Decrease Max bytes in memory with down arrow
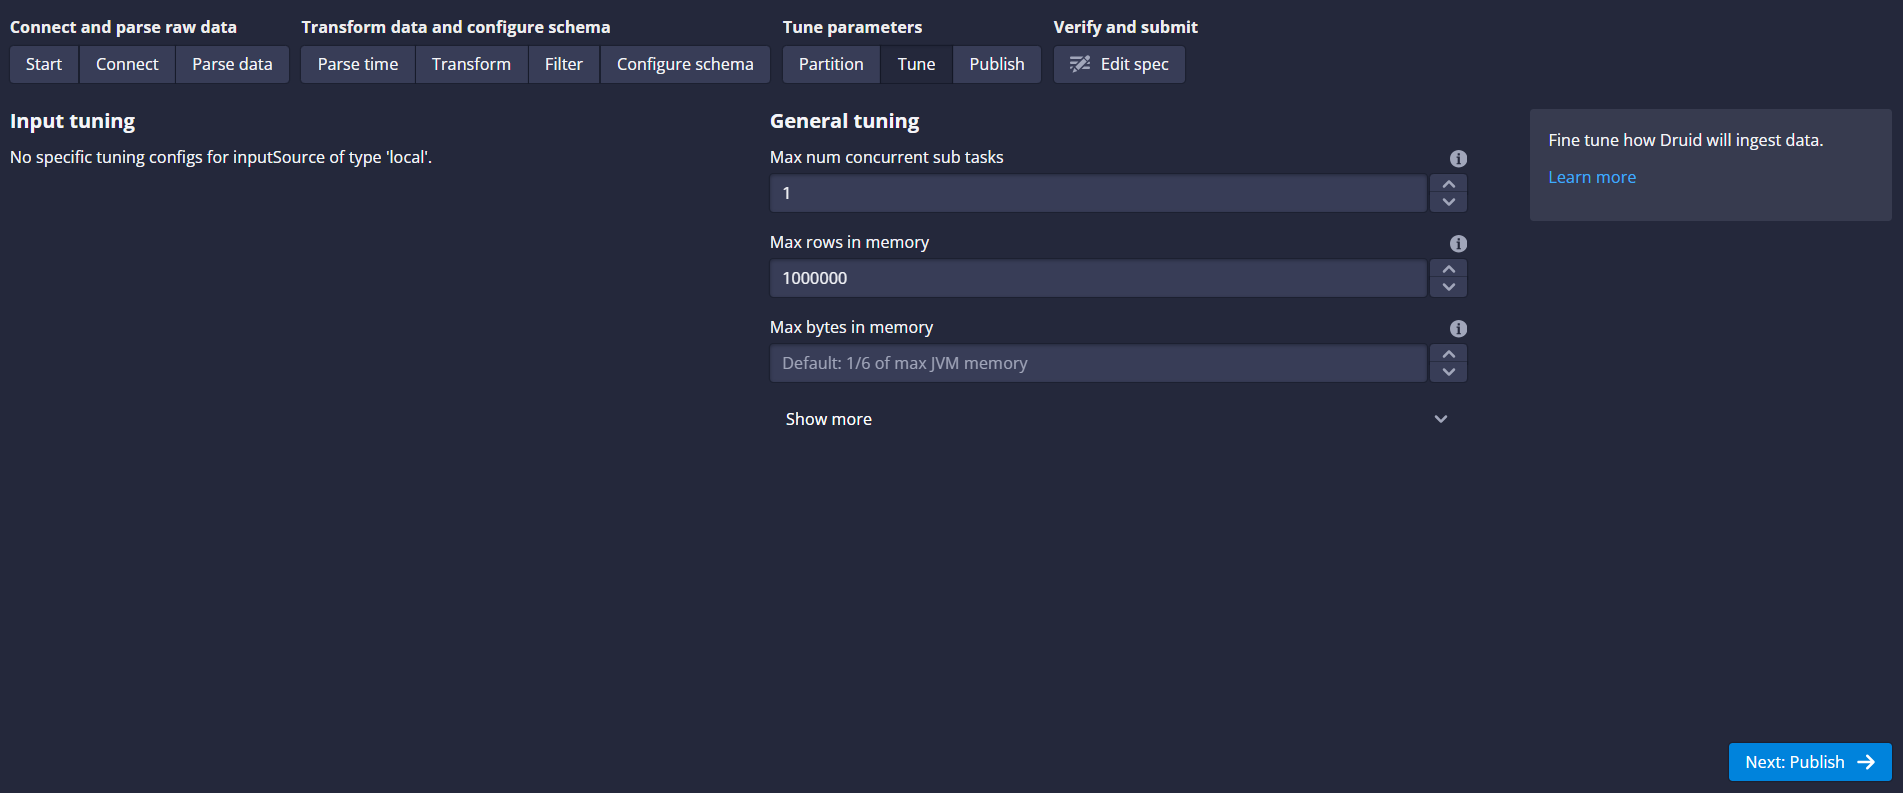The width and height of the screenshot is (1903, 793). tap(1448, 372)
